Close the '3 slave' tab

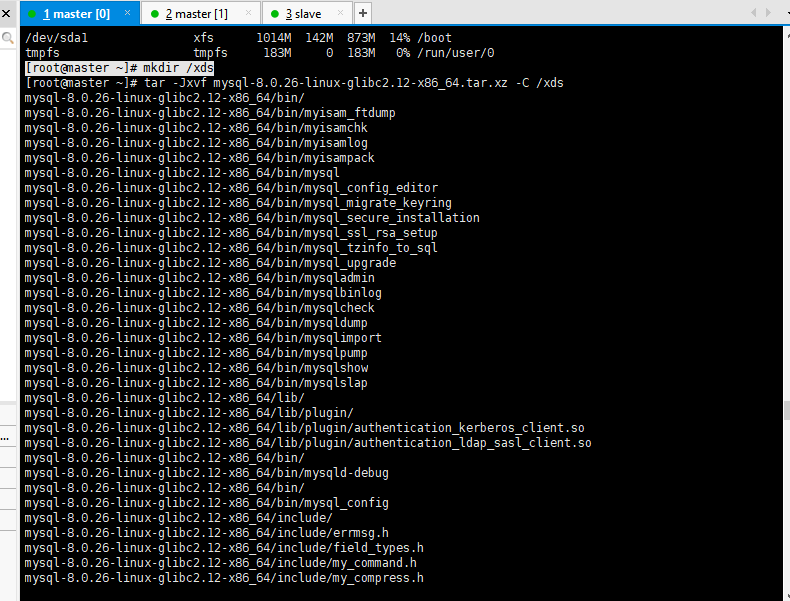click(x=340, y=13)
